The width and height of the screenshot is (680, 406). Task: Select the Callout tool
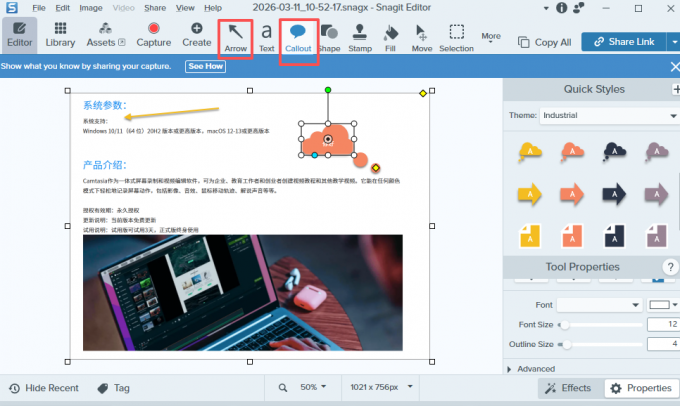298,36
